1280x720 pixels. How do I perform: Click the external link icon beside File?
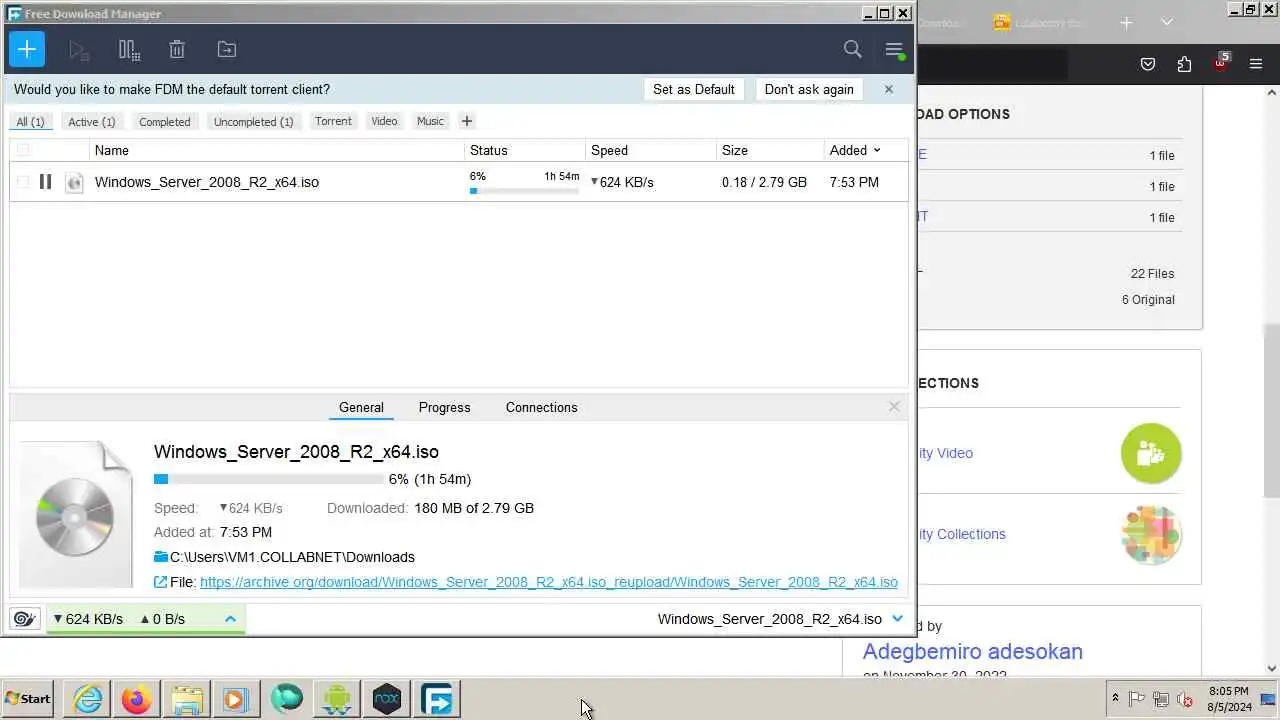pyautogui.click(x=161, y=582)
